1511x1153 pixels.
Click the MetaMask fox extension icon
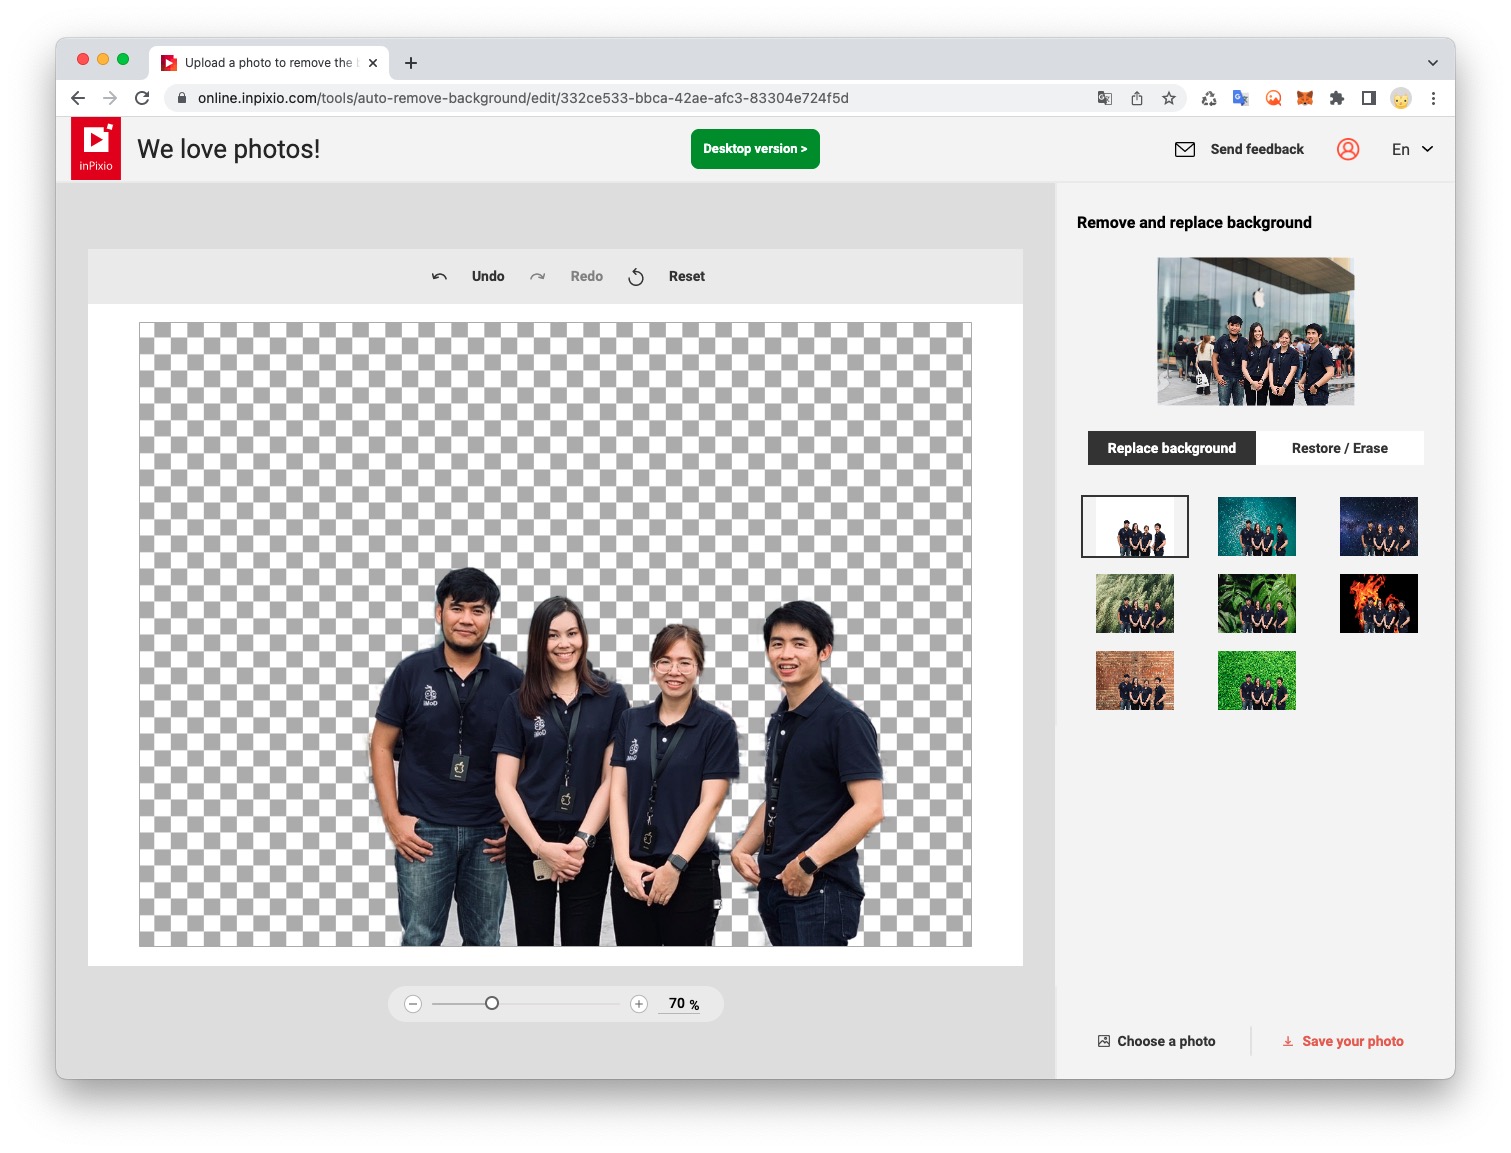click(1305, 98)
